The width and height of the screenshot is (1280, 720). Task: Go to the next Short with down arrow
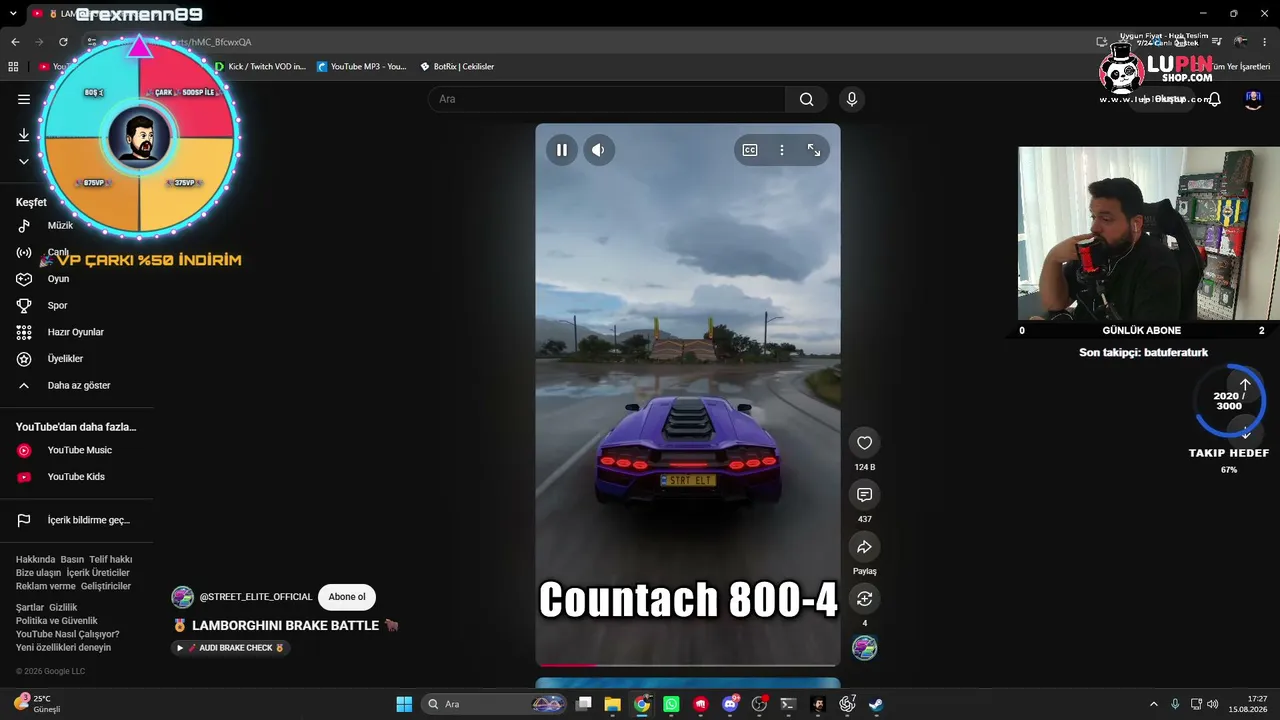tap(1246, 433)
